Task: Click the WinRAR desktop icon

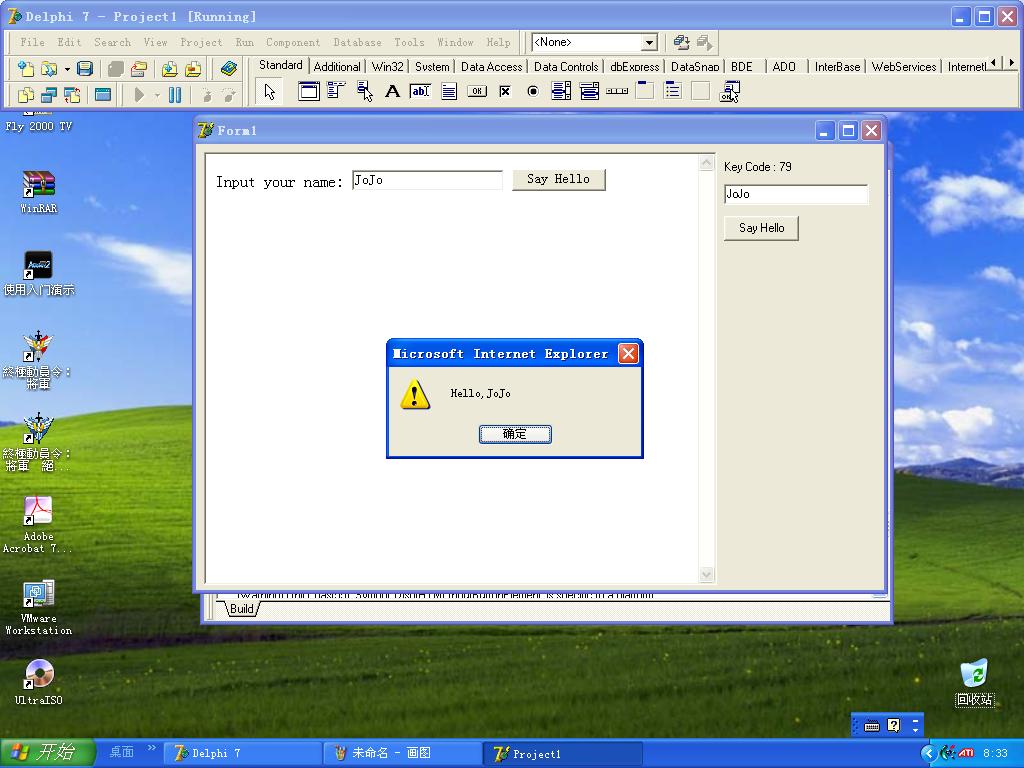Action: point(39,192)
